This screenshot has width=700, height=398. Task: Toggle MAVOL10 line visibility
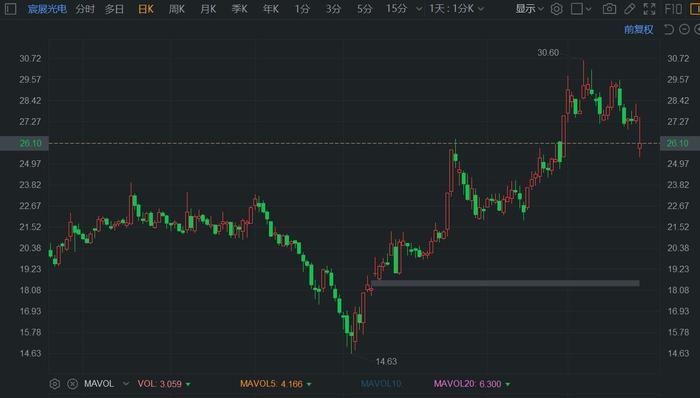(381, 384)
